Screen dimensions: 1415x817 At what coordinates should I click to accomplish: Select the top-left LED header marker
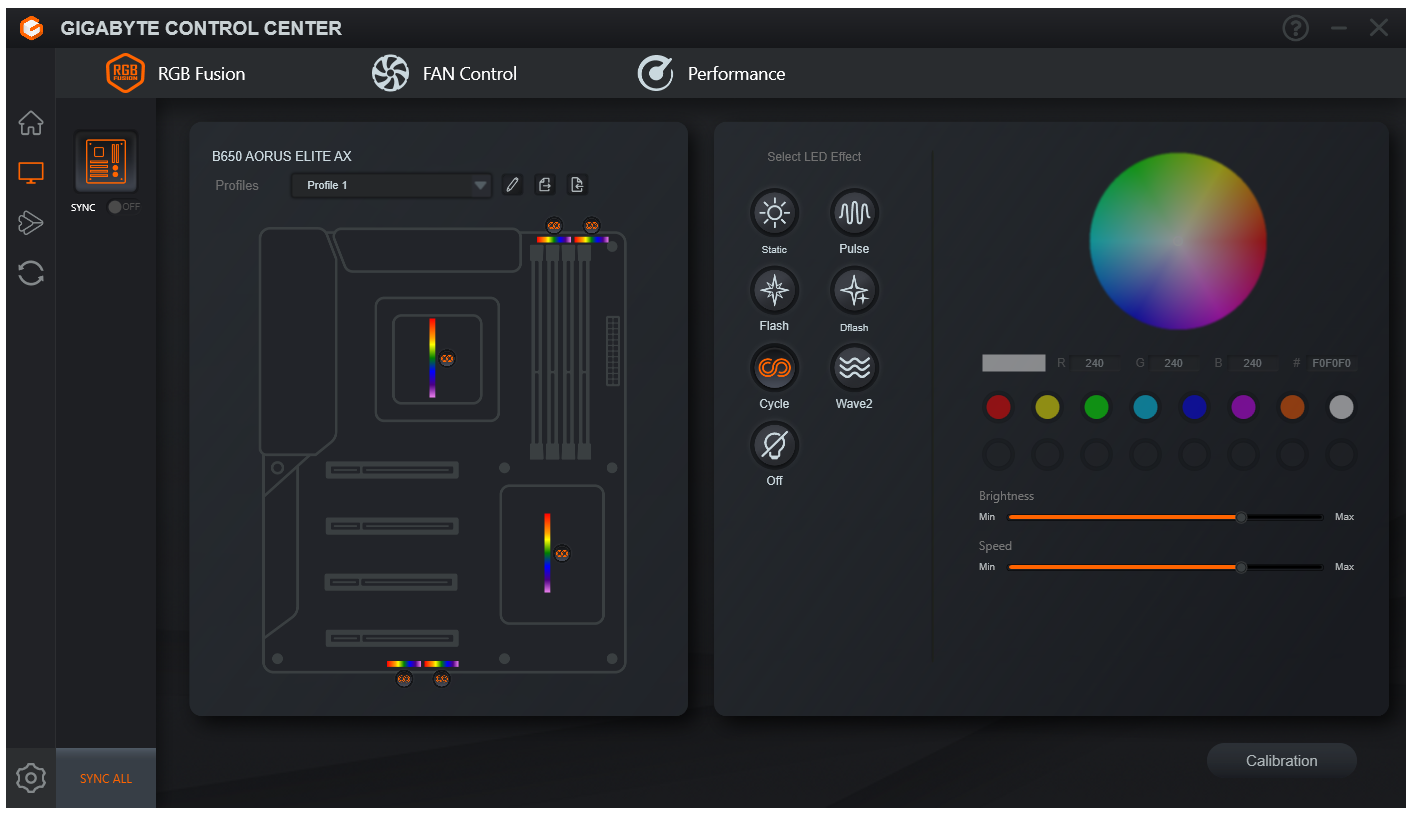pos(554,226)
